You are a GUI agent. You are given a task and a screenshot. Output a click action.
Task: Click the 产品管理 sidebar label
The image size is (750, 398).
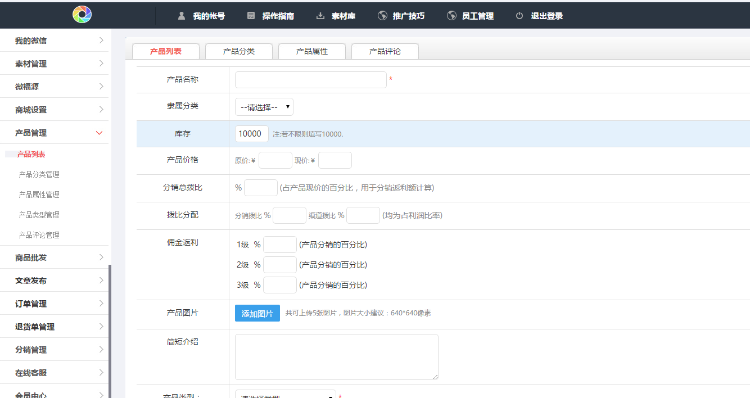31,133
